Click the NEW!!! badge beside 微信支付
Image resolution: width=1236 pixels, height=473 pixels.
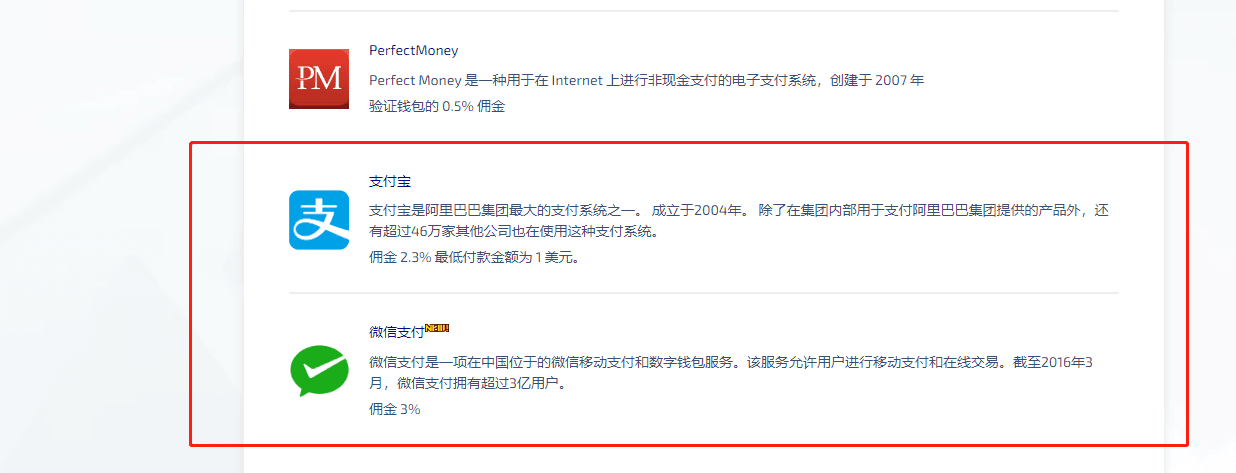tap(437, 327)
